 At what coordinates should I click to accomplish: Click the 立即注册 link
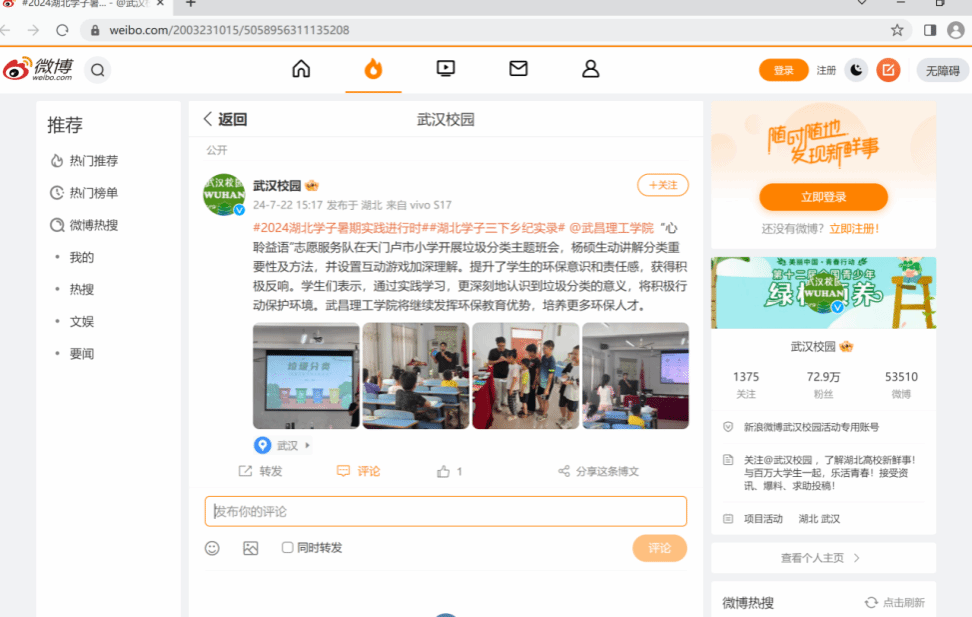[x=853, y=228]
